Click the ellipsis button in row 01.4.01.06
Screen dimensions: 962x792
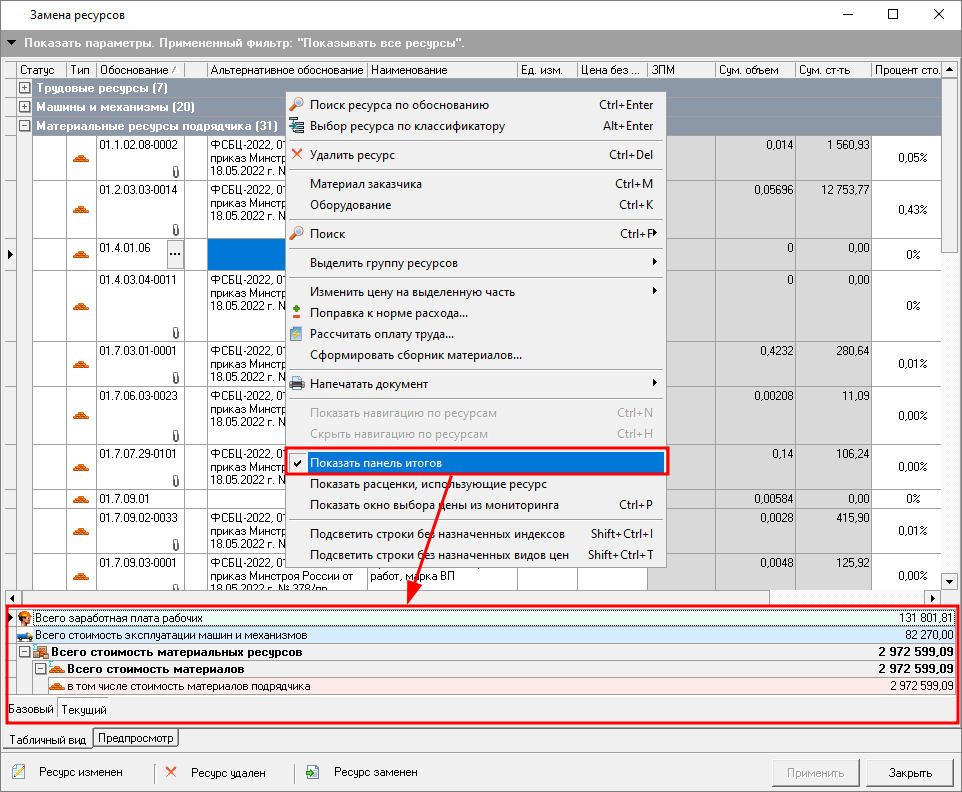point(175,253)
